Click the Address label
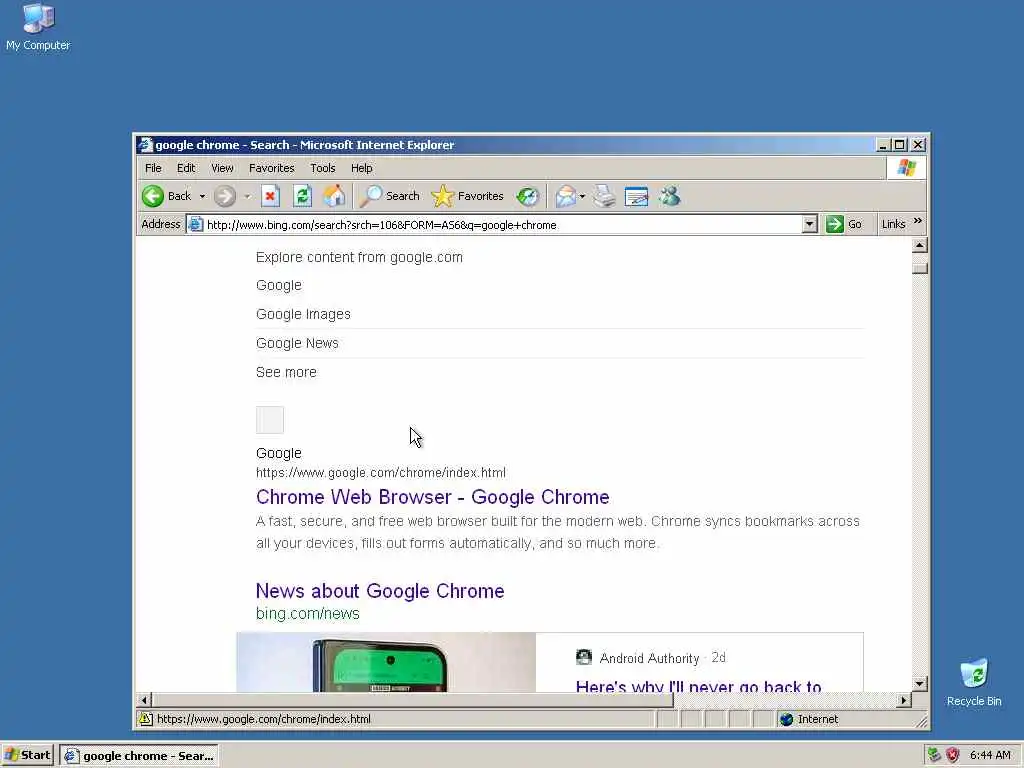 (161, 224)
